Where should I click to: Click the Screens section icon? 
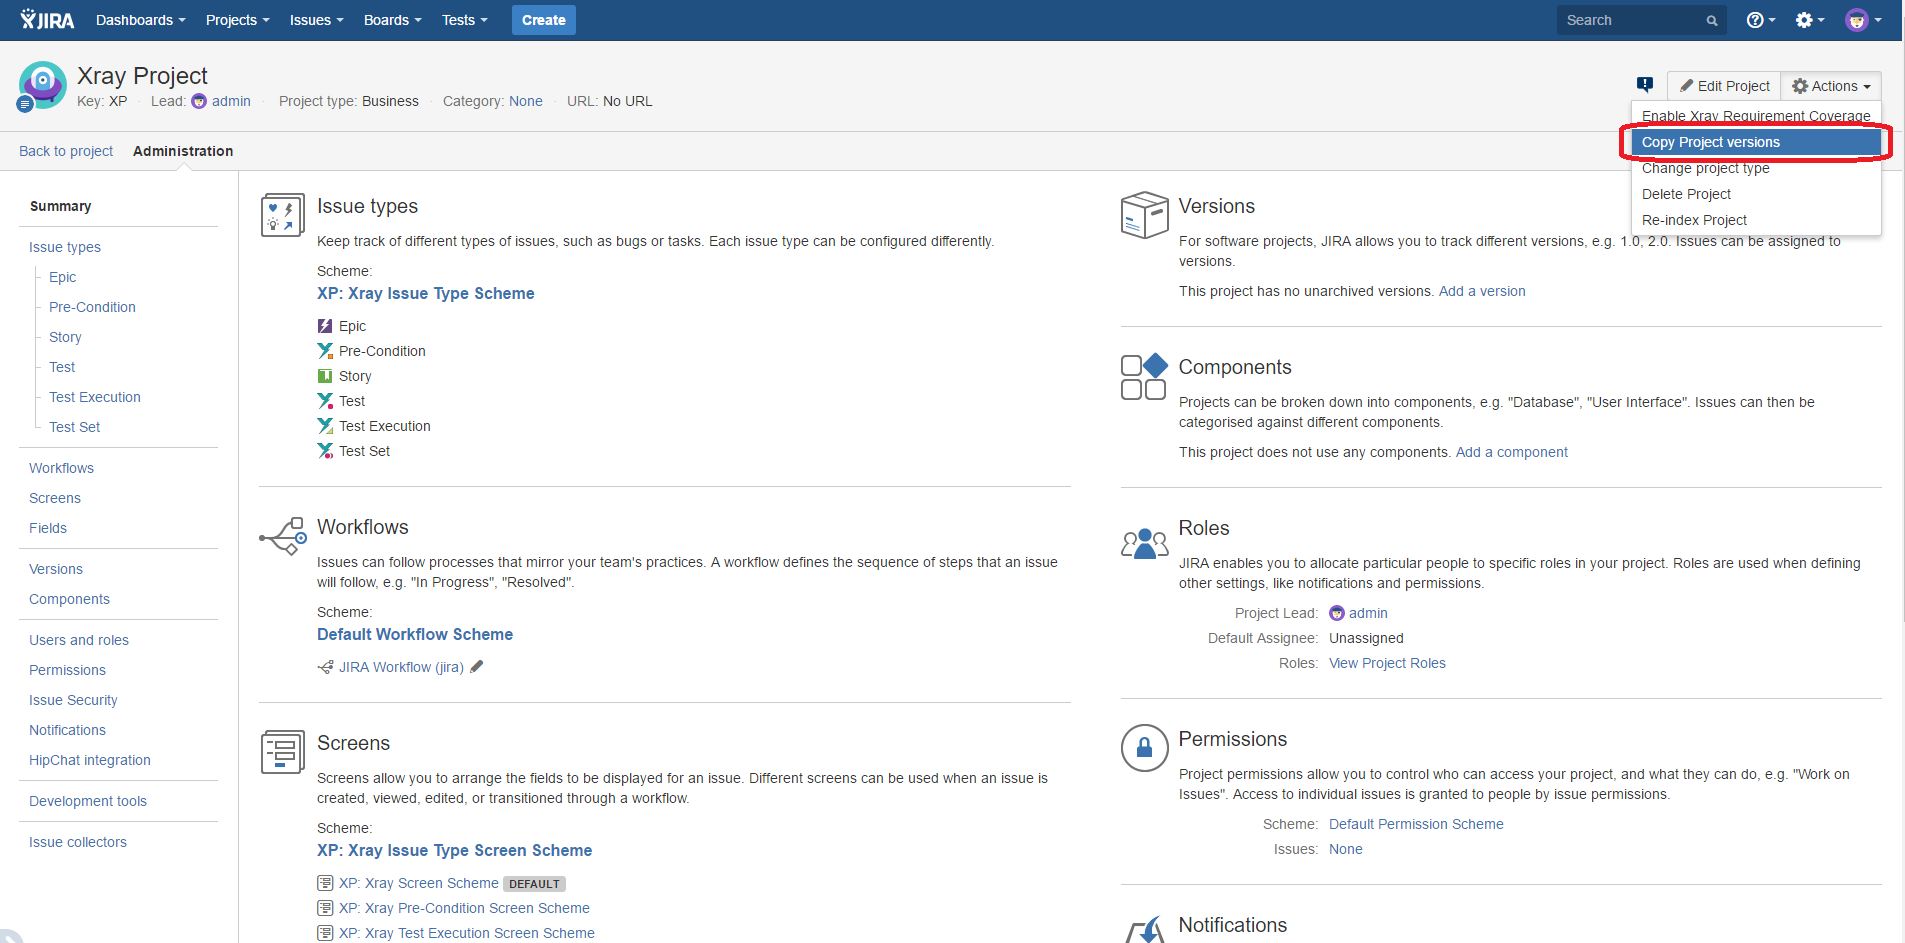coord(283,752)
